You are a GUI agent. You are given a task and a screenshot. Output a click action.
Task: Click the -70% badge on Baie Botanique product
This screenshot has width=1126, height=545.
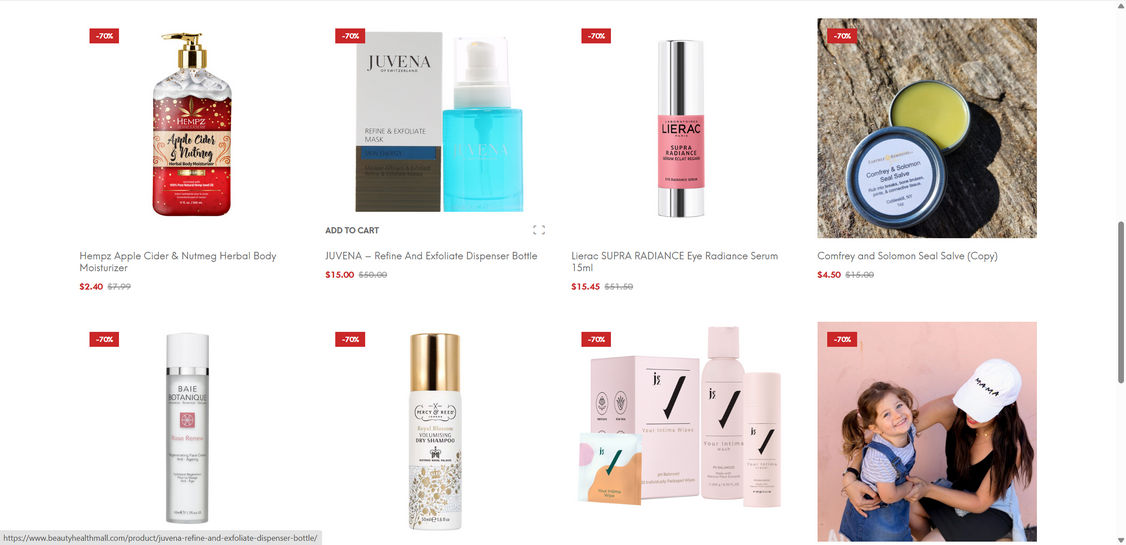coord(104,339)
